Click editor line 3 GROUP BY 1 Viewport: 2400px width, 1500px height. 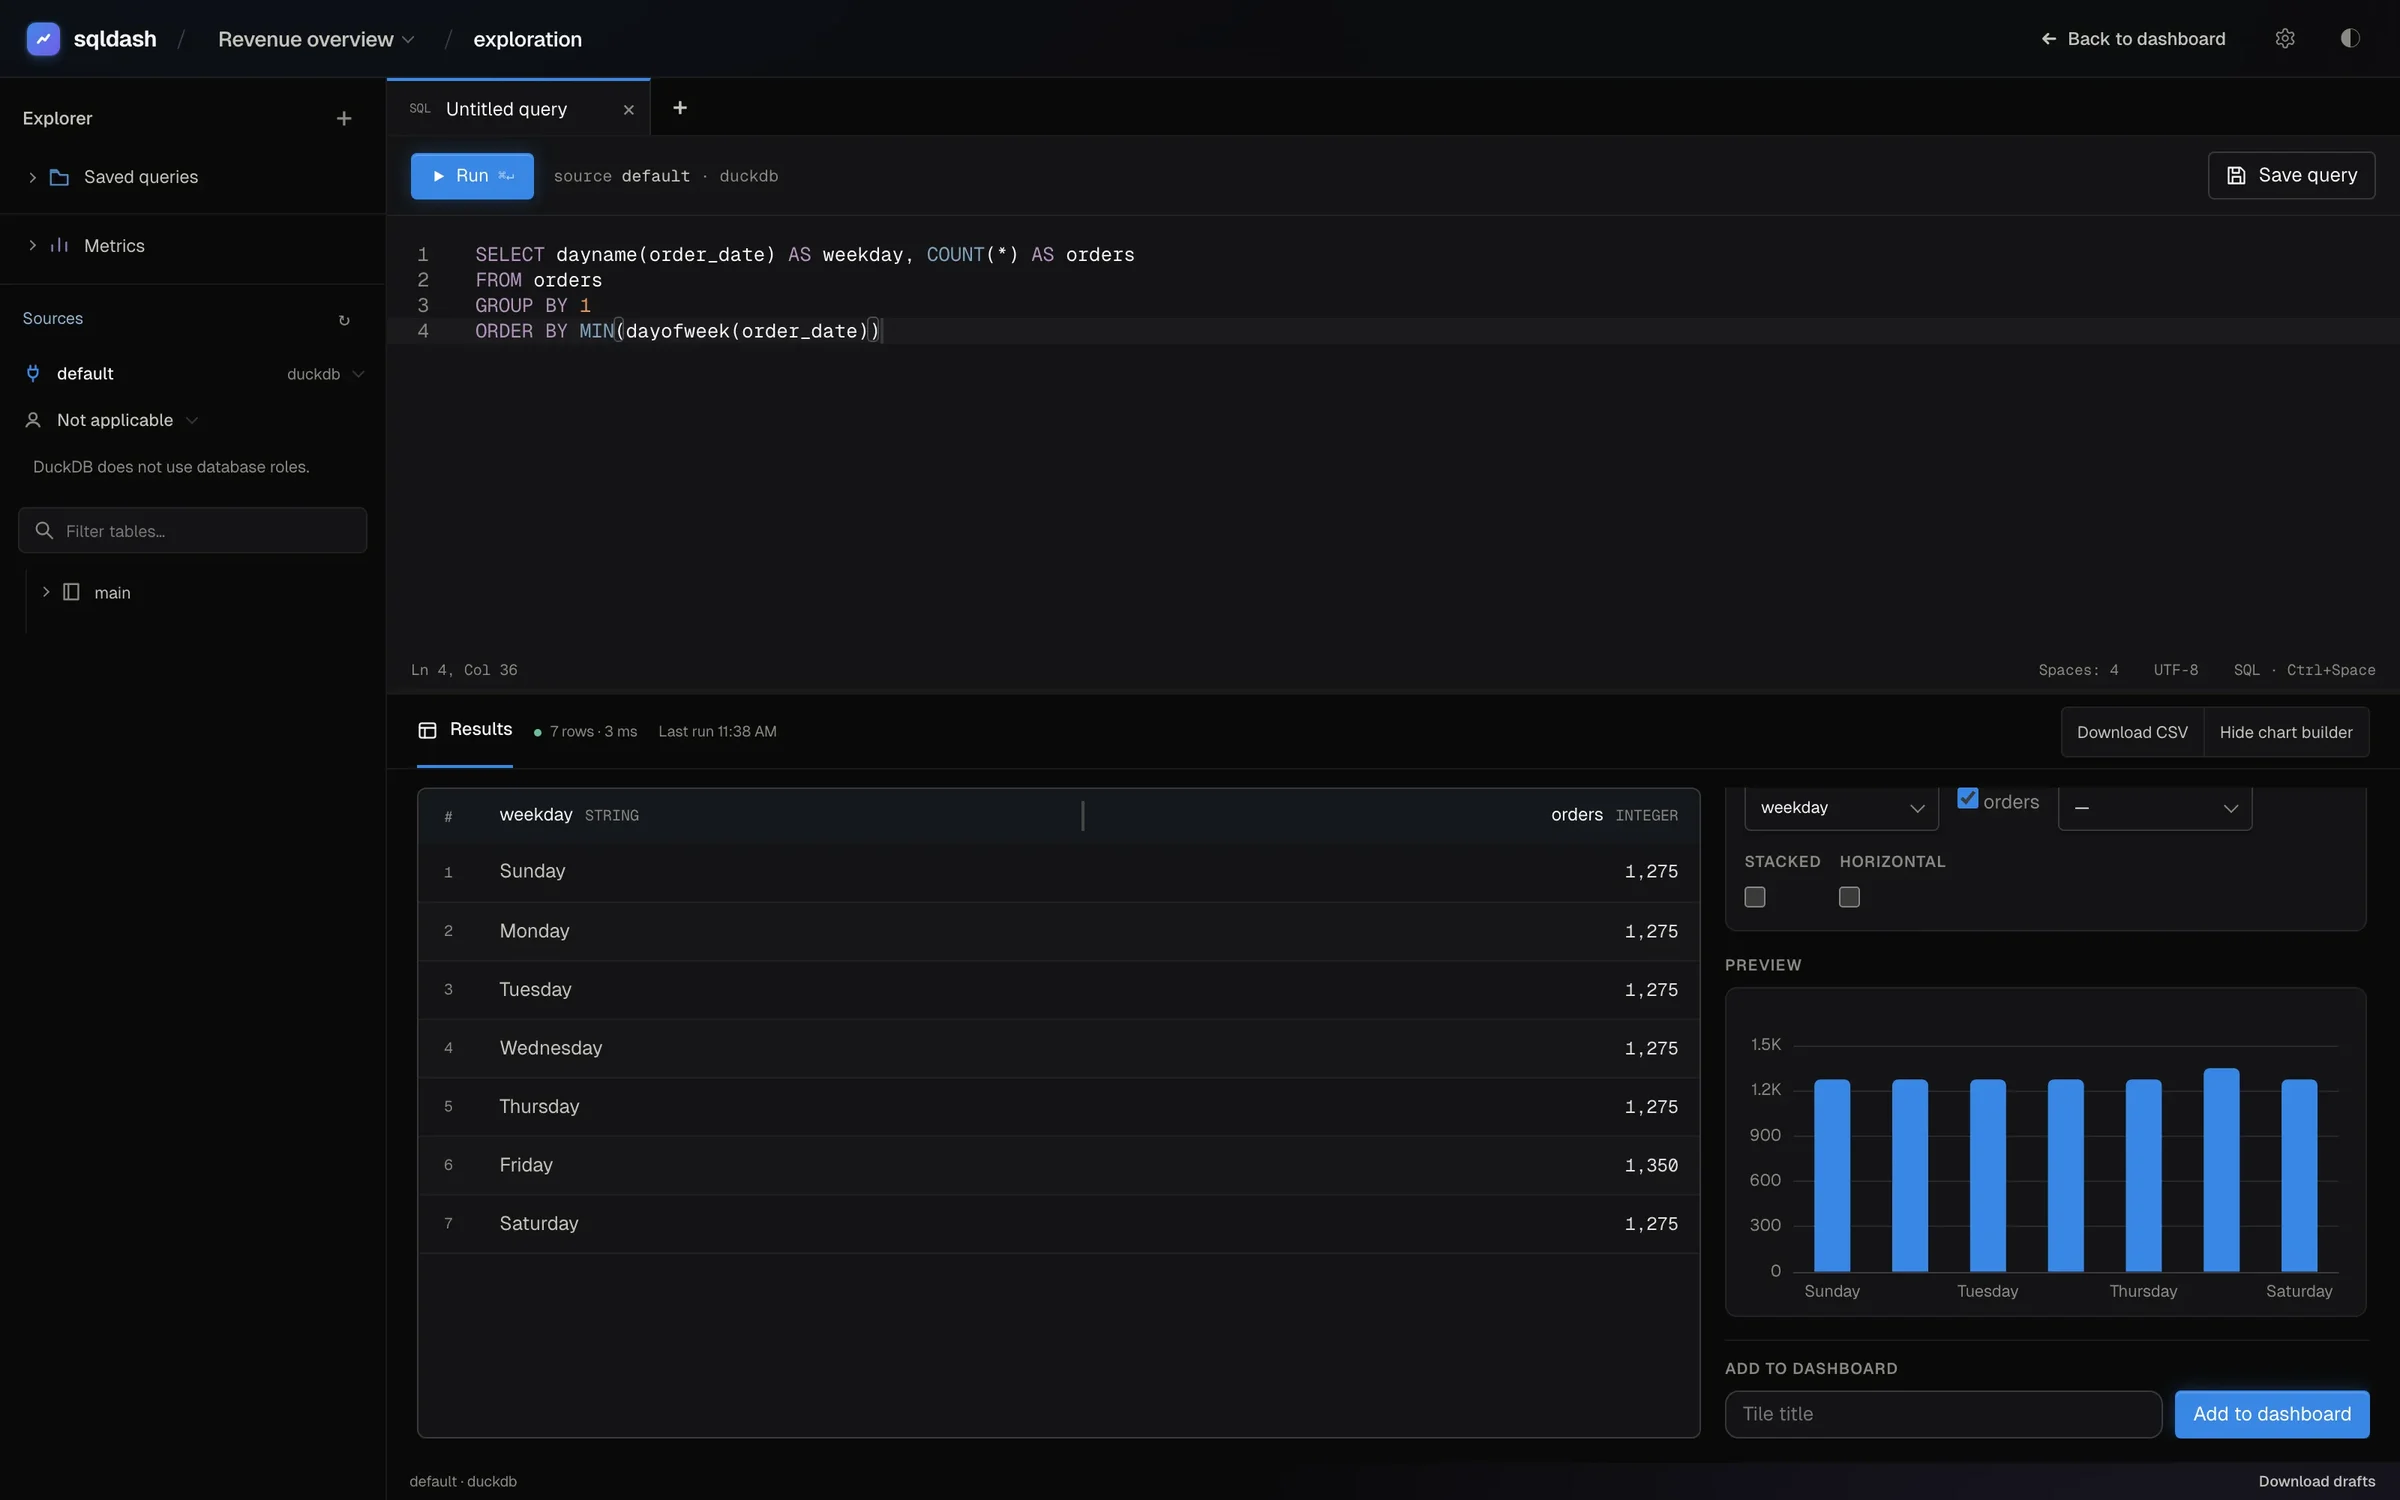[533, 305]
